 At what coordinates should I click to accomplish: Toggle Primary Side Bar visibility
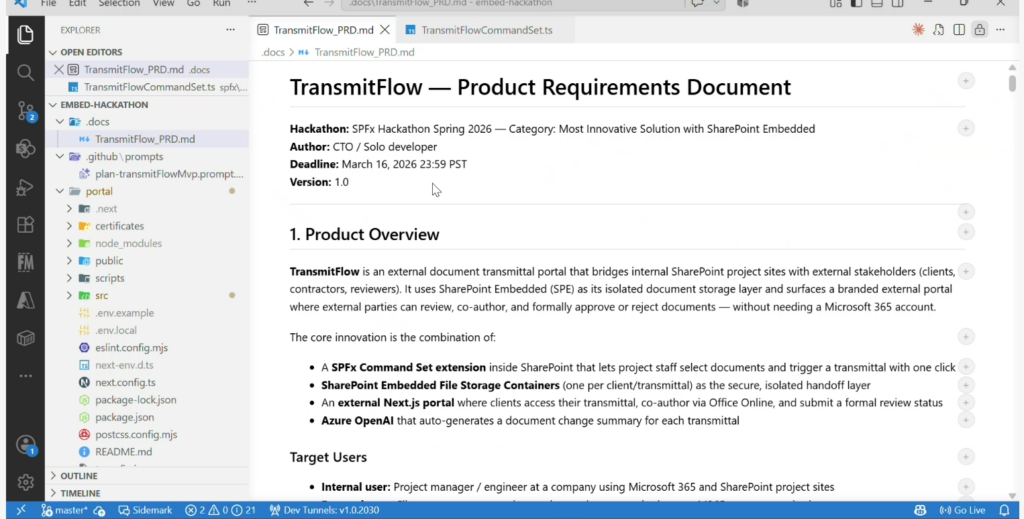[x=856, y=3]
